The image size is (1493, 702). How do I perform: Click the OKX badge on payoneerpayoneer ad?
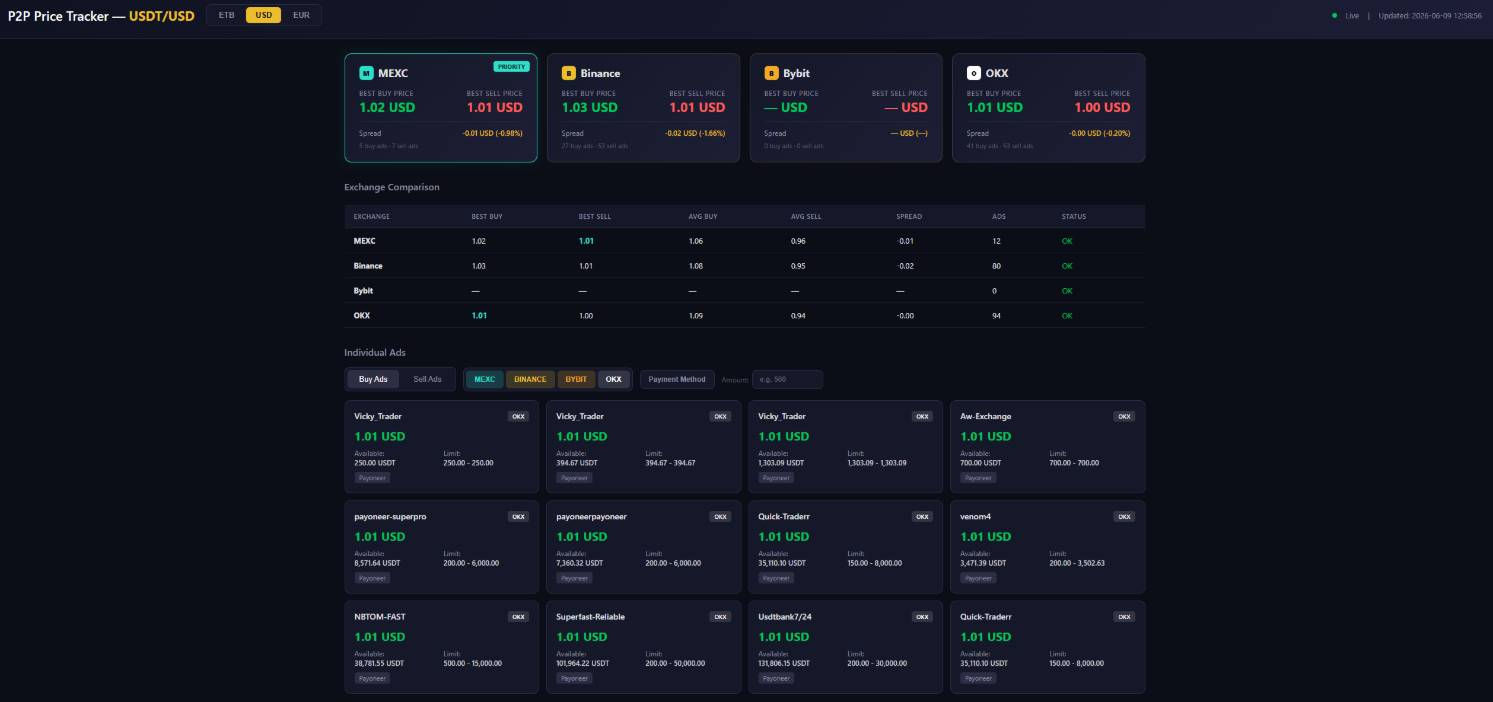[x=720, y=517]
